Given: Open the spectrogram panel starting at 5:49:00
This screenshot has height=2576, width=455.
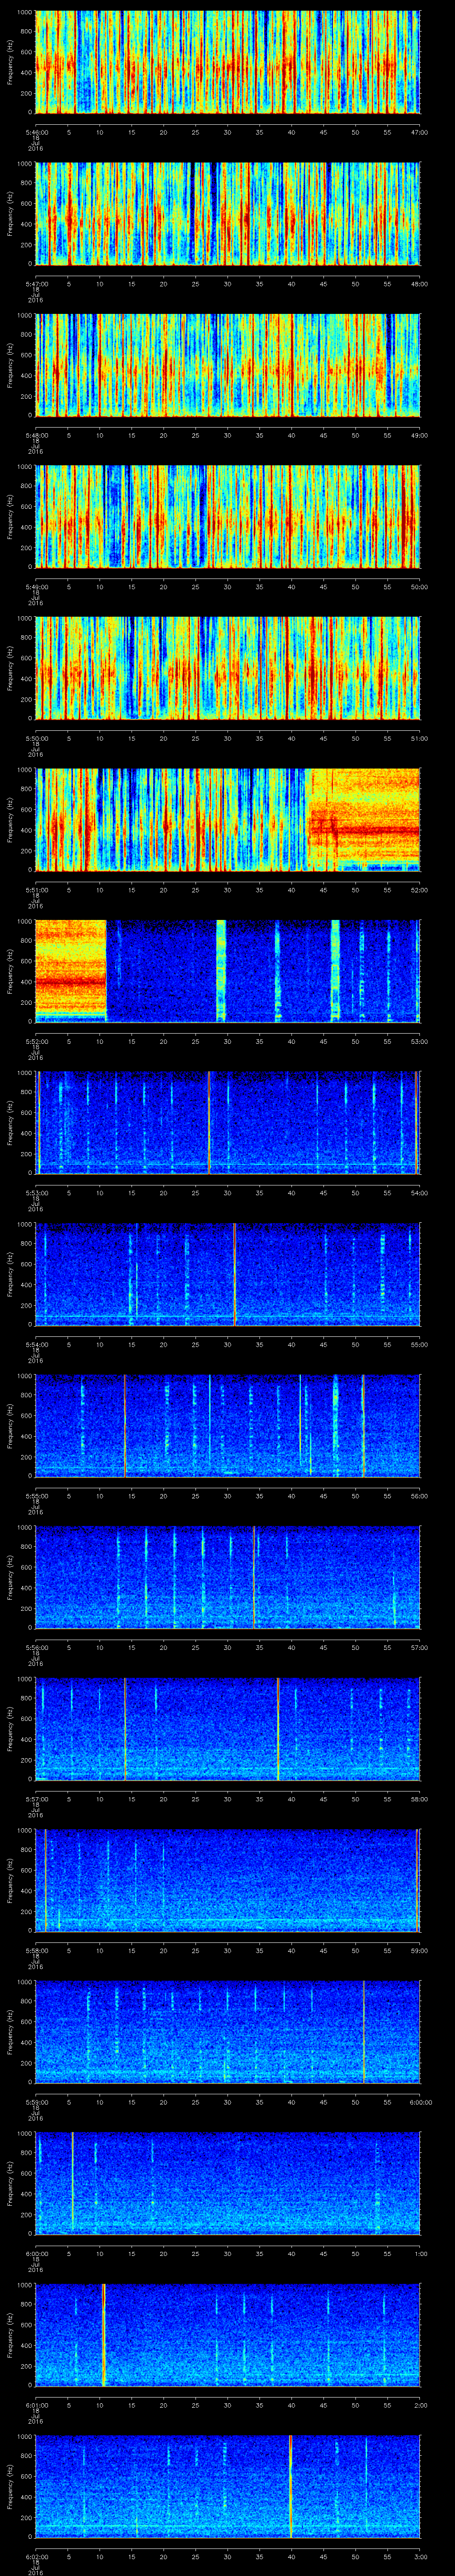Looking at the screenshot, I should pos(228,517).
